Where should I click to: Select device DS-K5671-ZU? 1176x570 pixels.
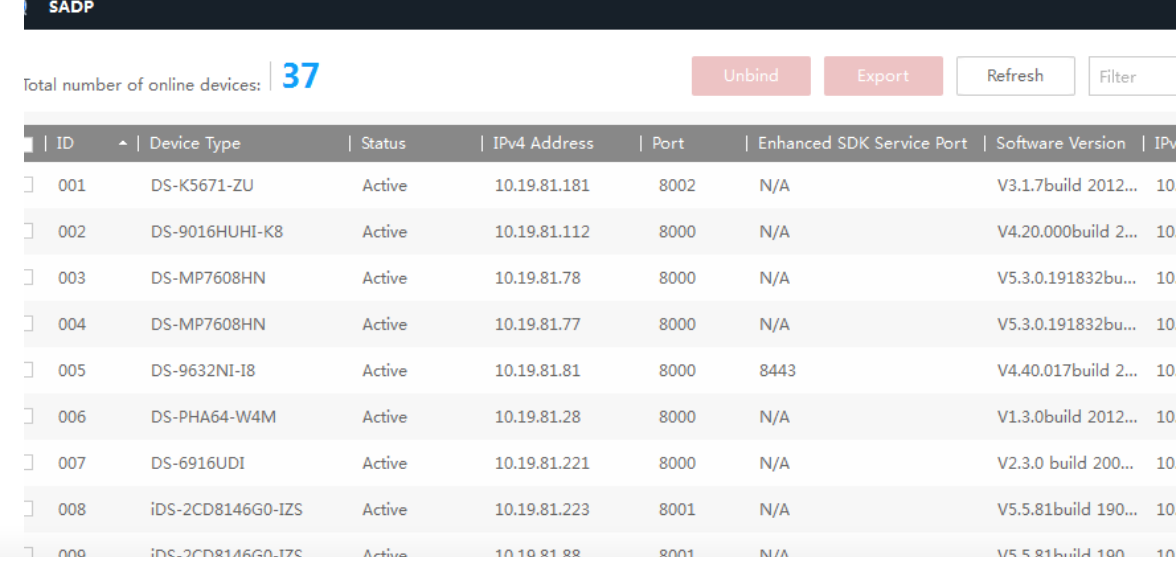tap(202, 185)
